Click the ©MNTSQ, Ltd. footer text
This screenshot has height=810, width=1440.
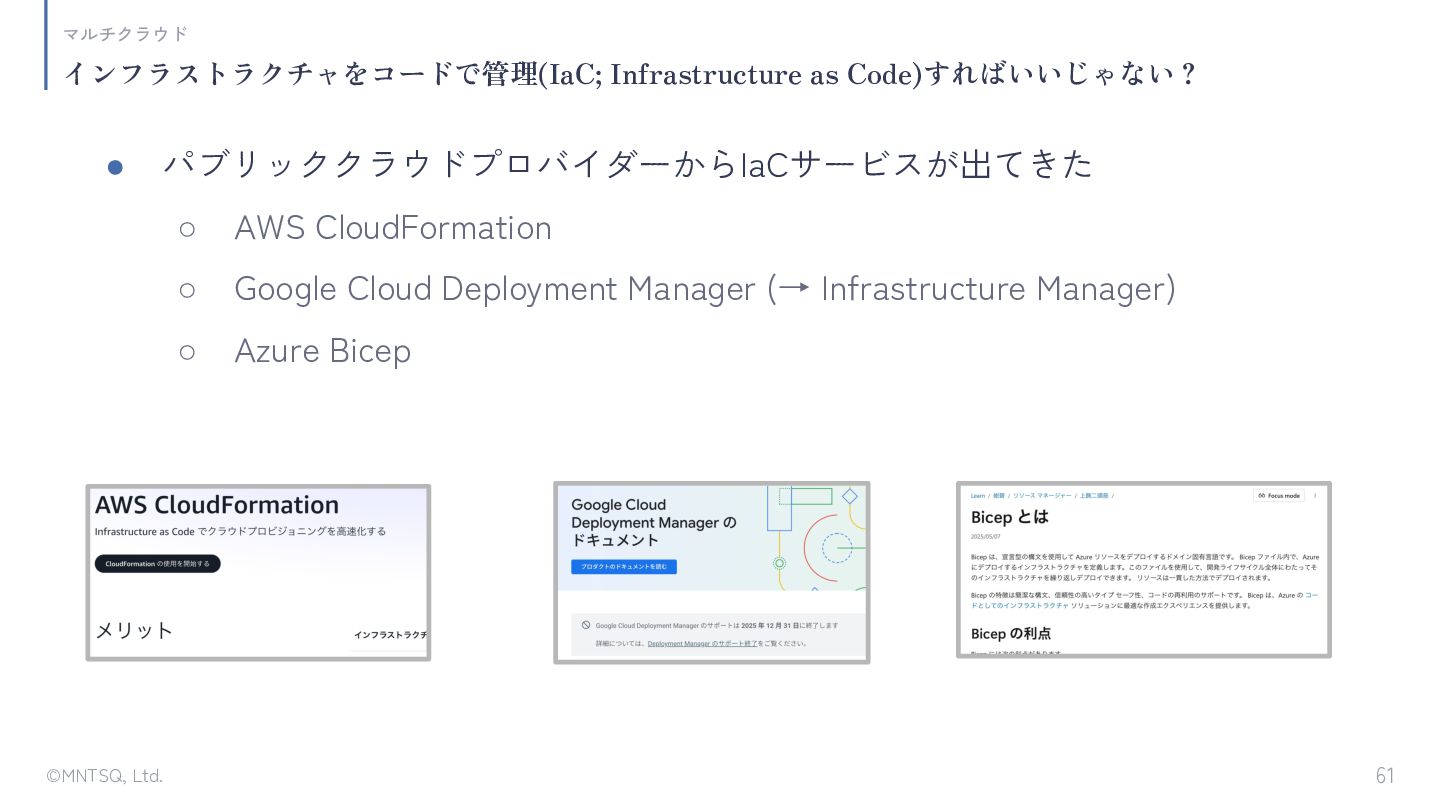tap(105, 776)
